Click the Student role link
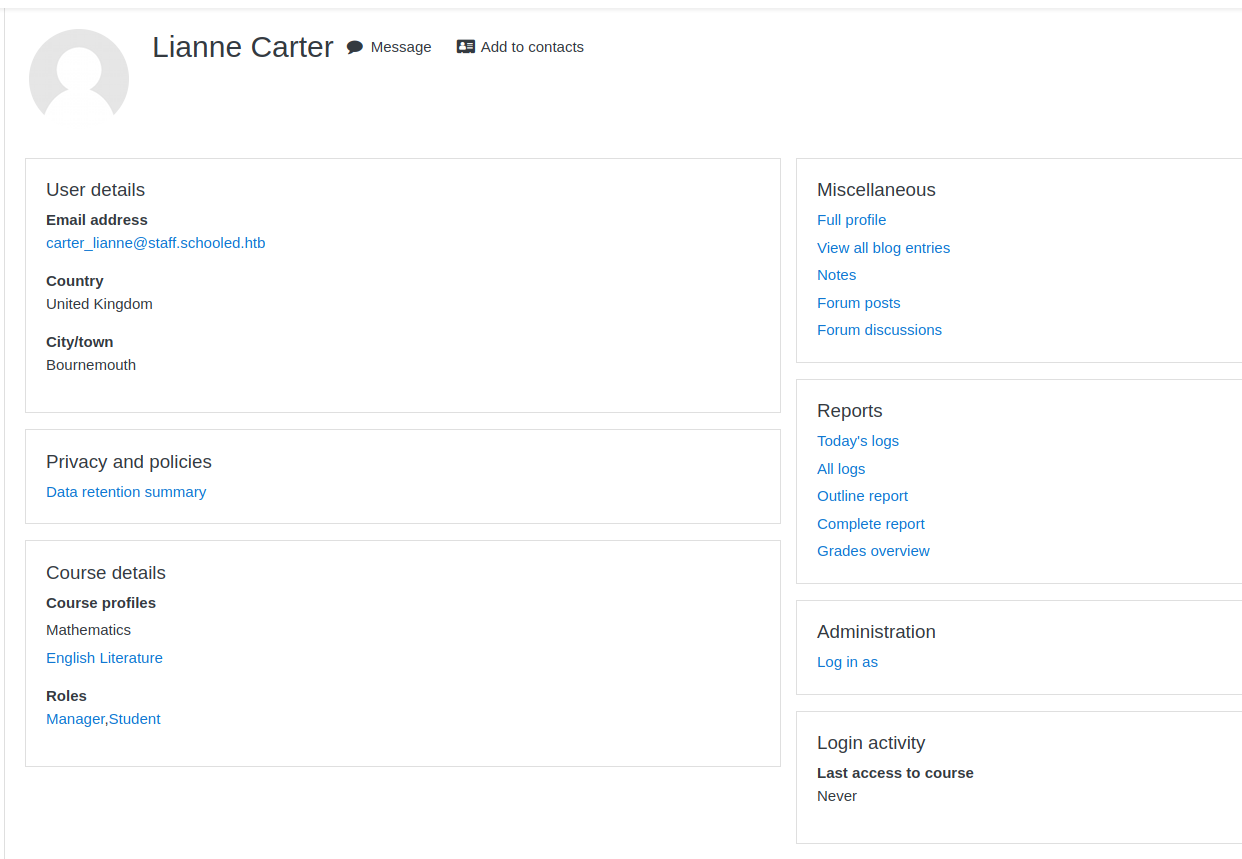The image size is (1242, 859). (135, 719)
